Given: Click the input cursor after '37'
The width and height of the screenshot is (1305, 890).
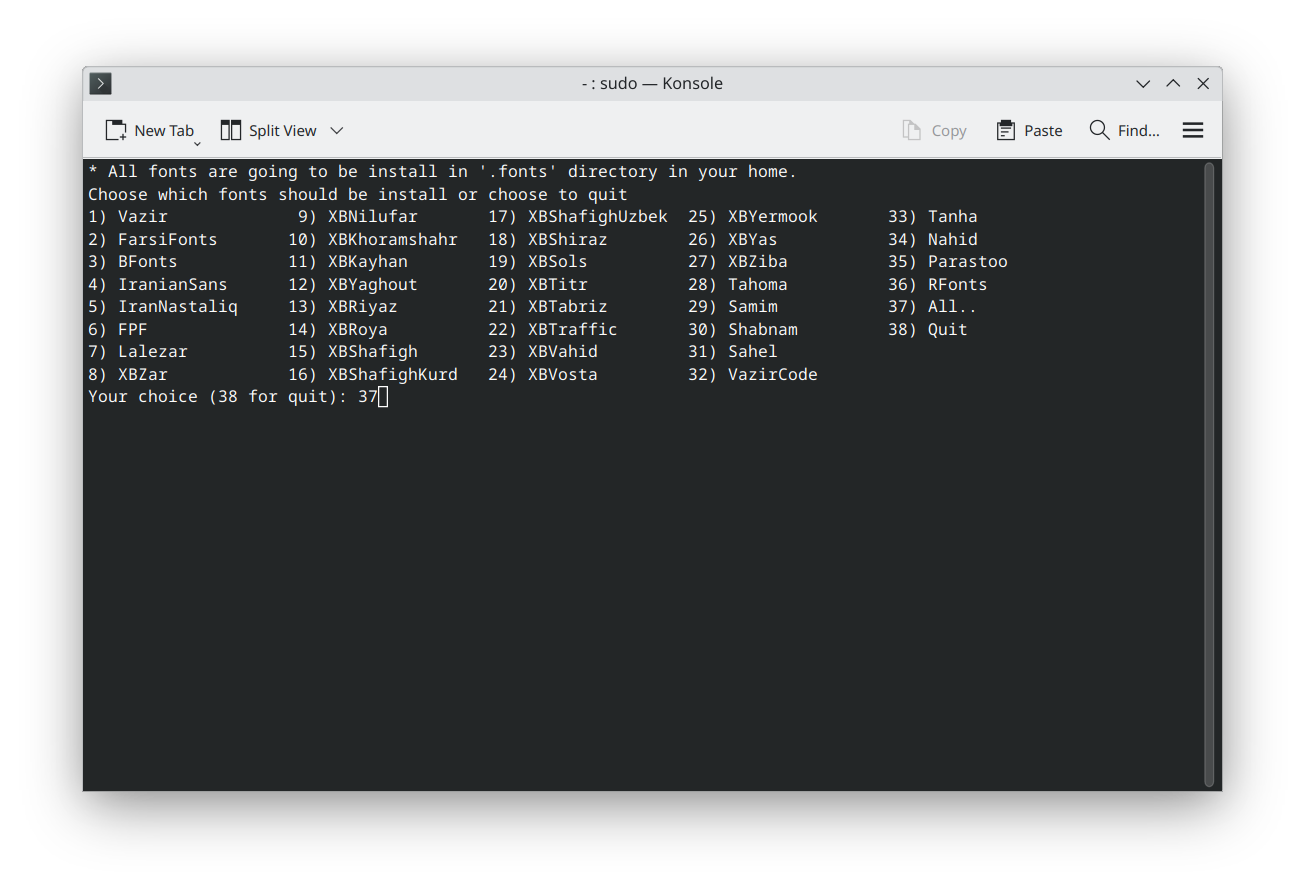Looking at the screenshot, I should point(383,397).
